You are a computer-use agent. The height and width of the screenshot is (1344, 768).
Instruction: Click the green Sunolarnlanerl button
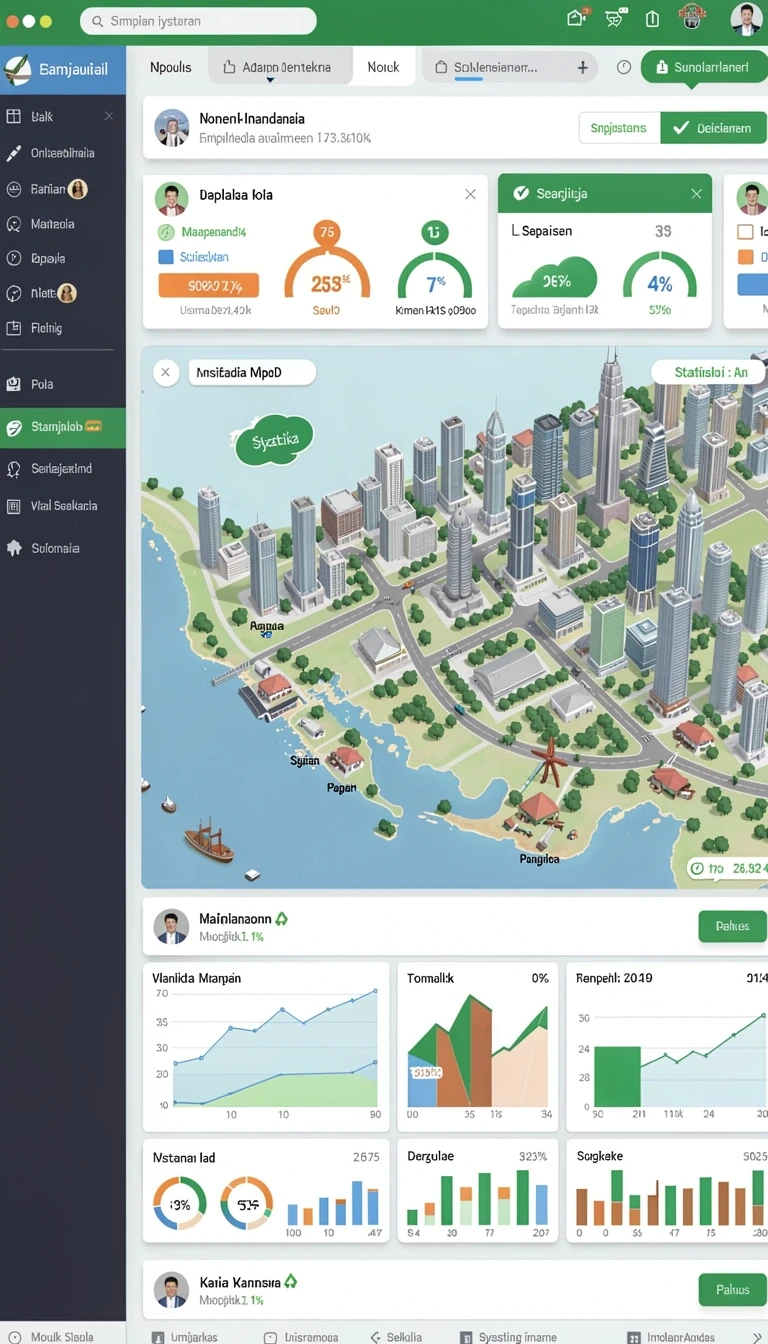[x=704, y=67]
